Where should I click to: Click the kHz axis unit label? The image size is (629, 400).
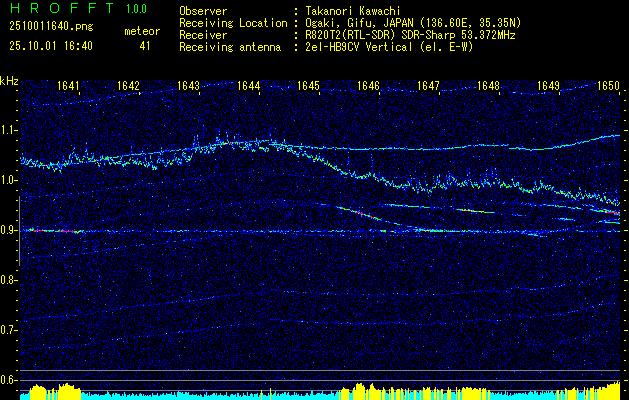[9, 81]
